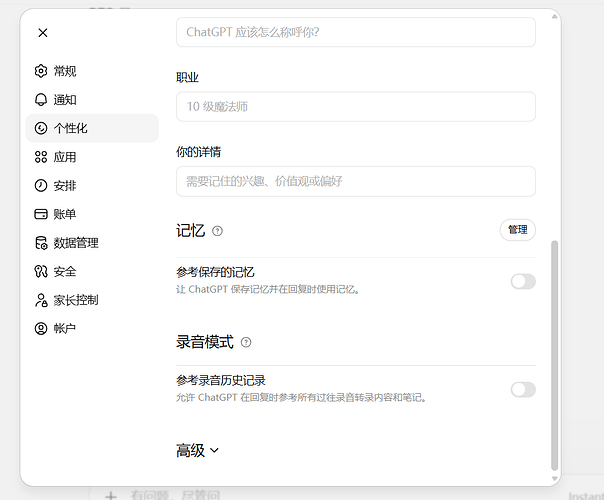Open the 常规 settings tab
The image size is (604, 500).
[x=92, y=71]
